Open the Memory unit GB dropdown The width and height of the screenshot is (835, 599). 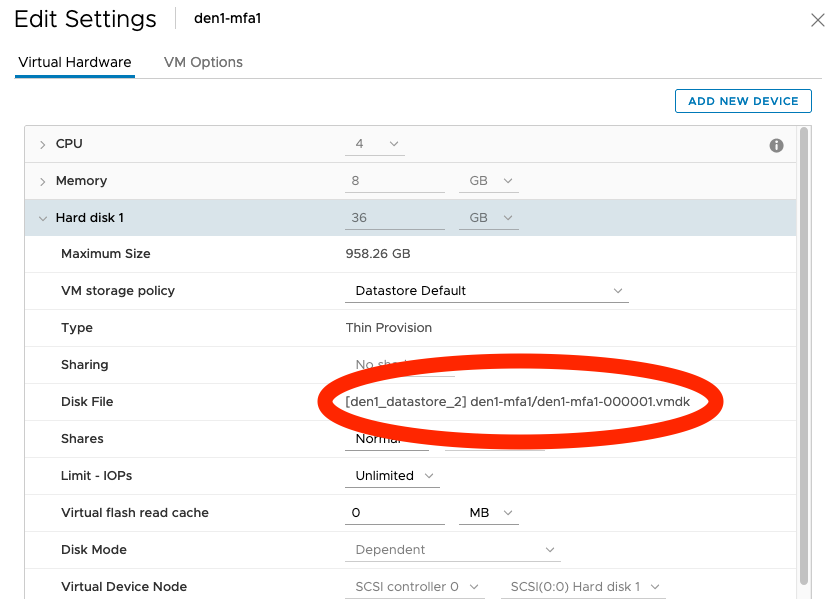tap(489, 181)
